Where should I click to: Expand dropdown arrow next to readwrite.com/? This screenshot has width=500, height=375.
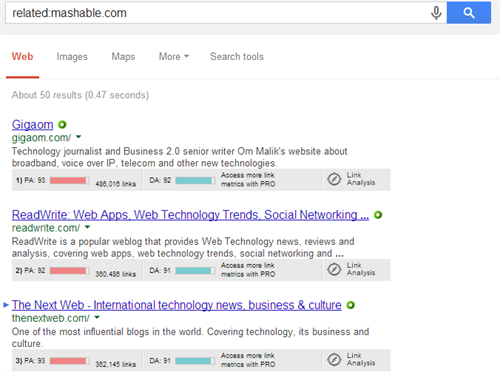(87, 227)
